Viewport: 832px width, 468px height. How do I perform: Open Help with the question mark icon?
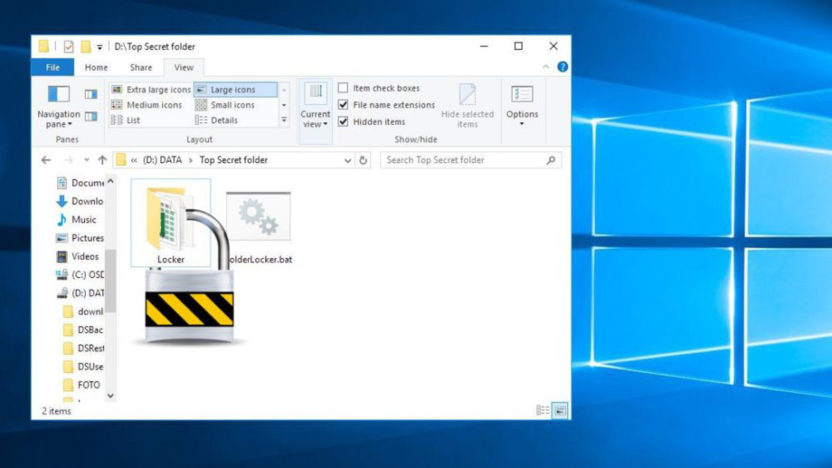[x=562, y=67]
